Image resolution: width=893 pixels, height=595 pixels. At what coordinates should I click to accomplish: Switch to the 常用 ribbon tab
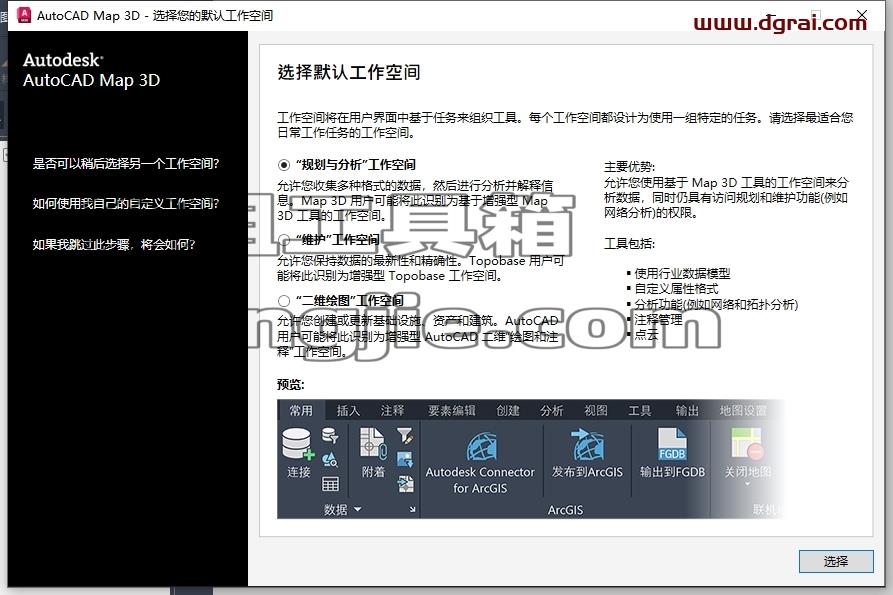point(301,411)
